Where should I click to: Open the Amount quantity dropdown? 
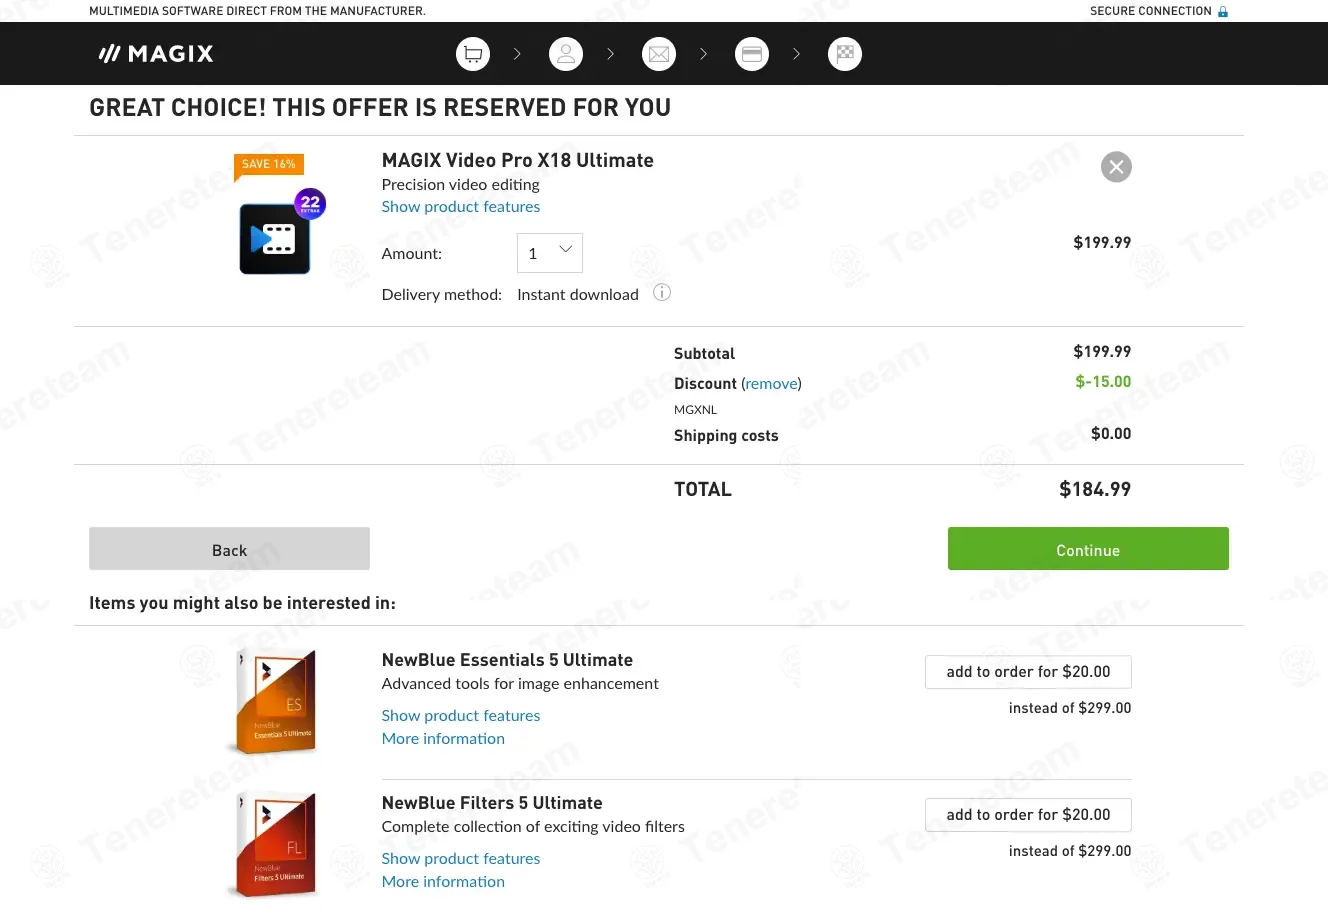(x=550, y=253)
